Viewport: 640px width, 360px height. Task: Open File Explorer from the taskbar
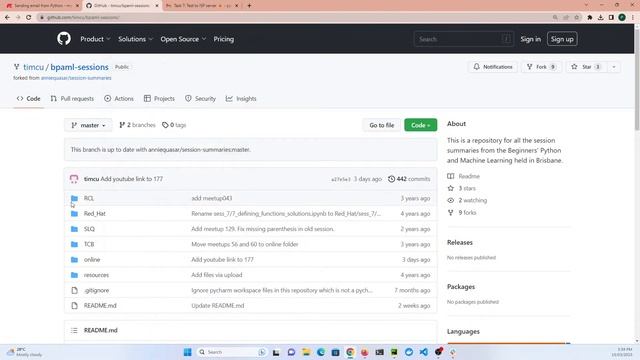(306, 352)
